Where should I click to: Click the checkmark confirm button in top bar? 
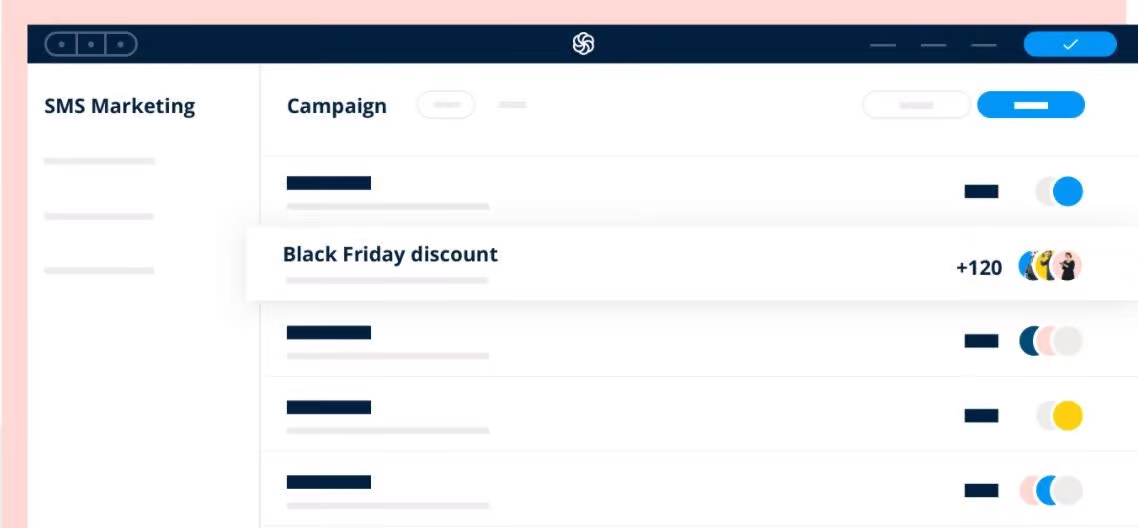(1069, 44)
